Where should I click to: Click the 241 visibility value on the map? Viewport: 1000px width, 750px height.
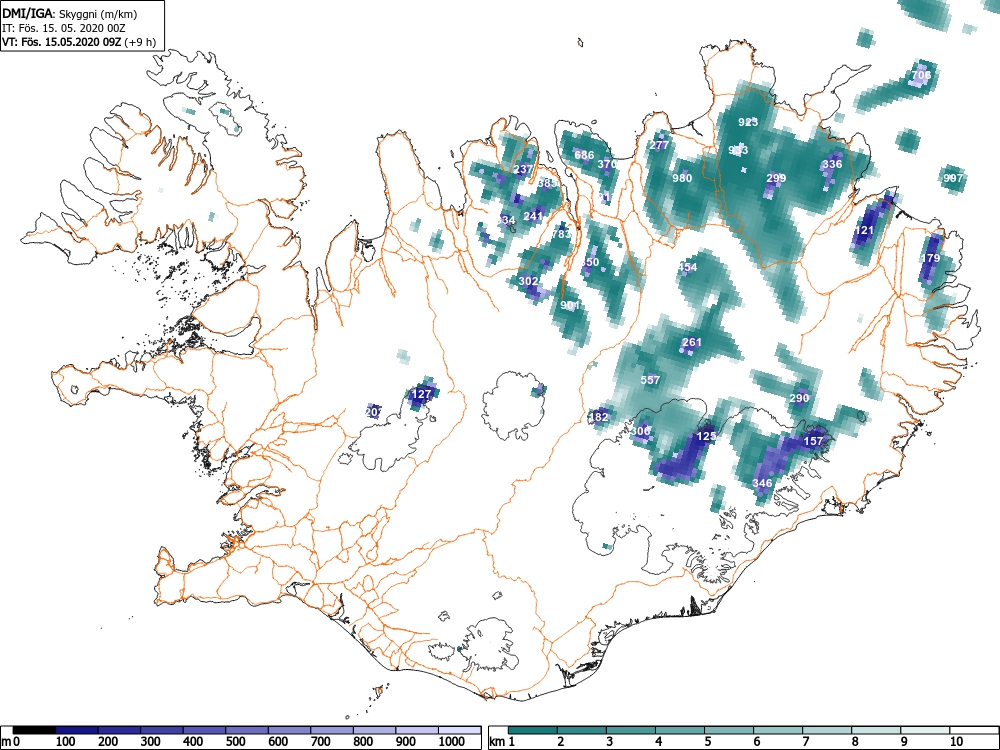pyautogui.click(x=533, y=216)
